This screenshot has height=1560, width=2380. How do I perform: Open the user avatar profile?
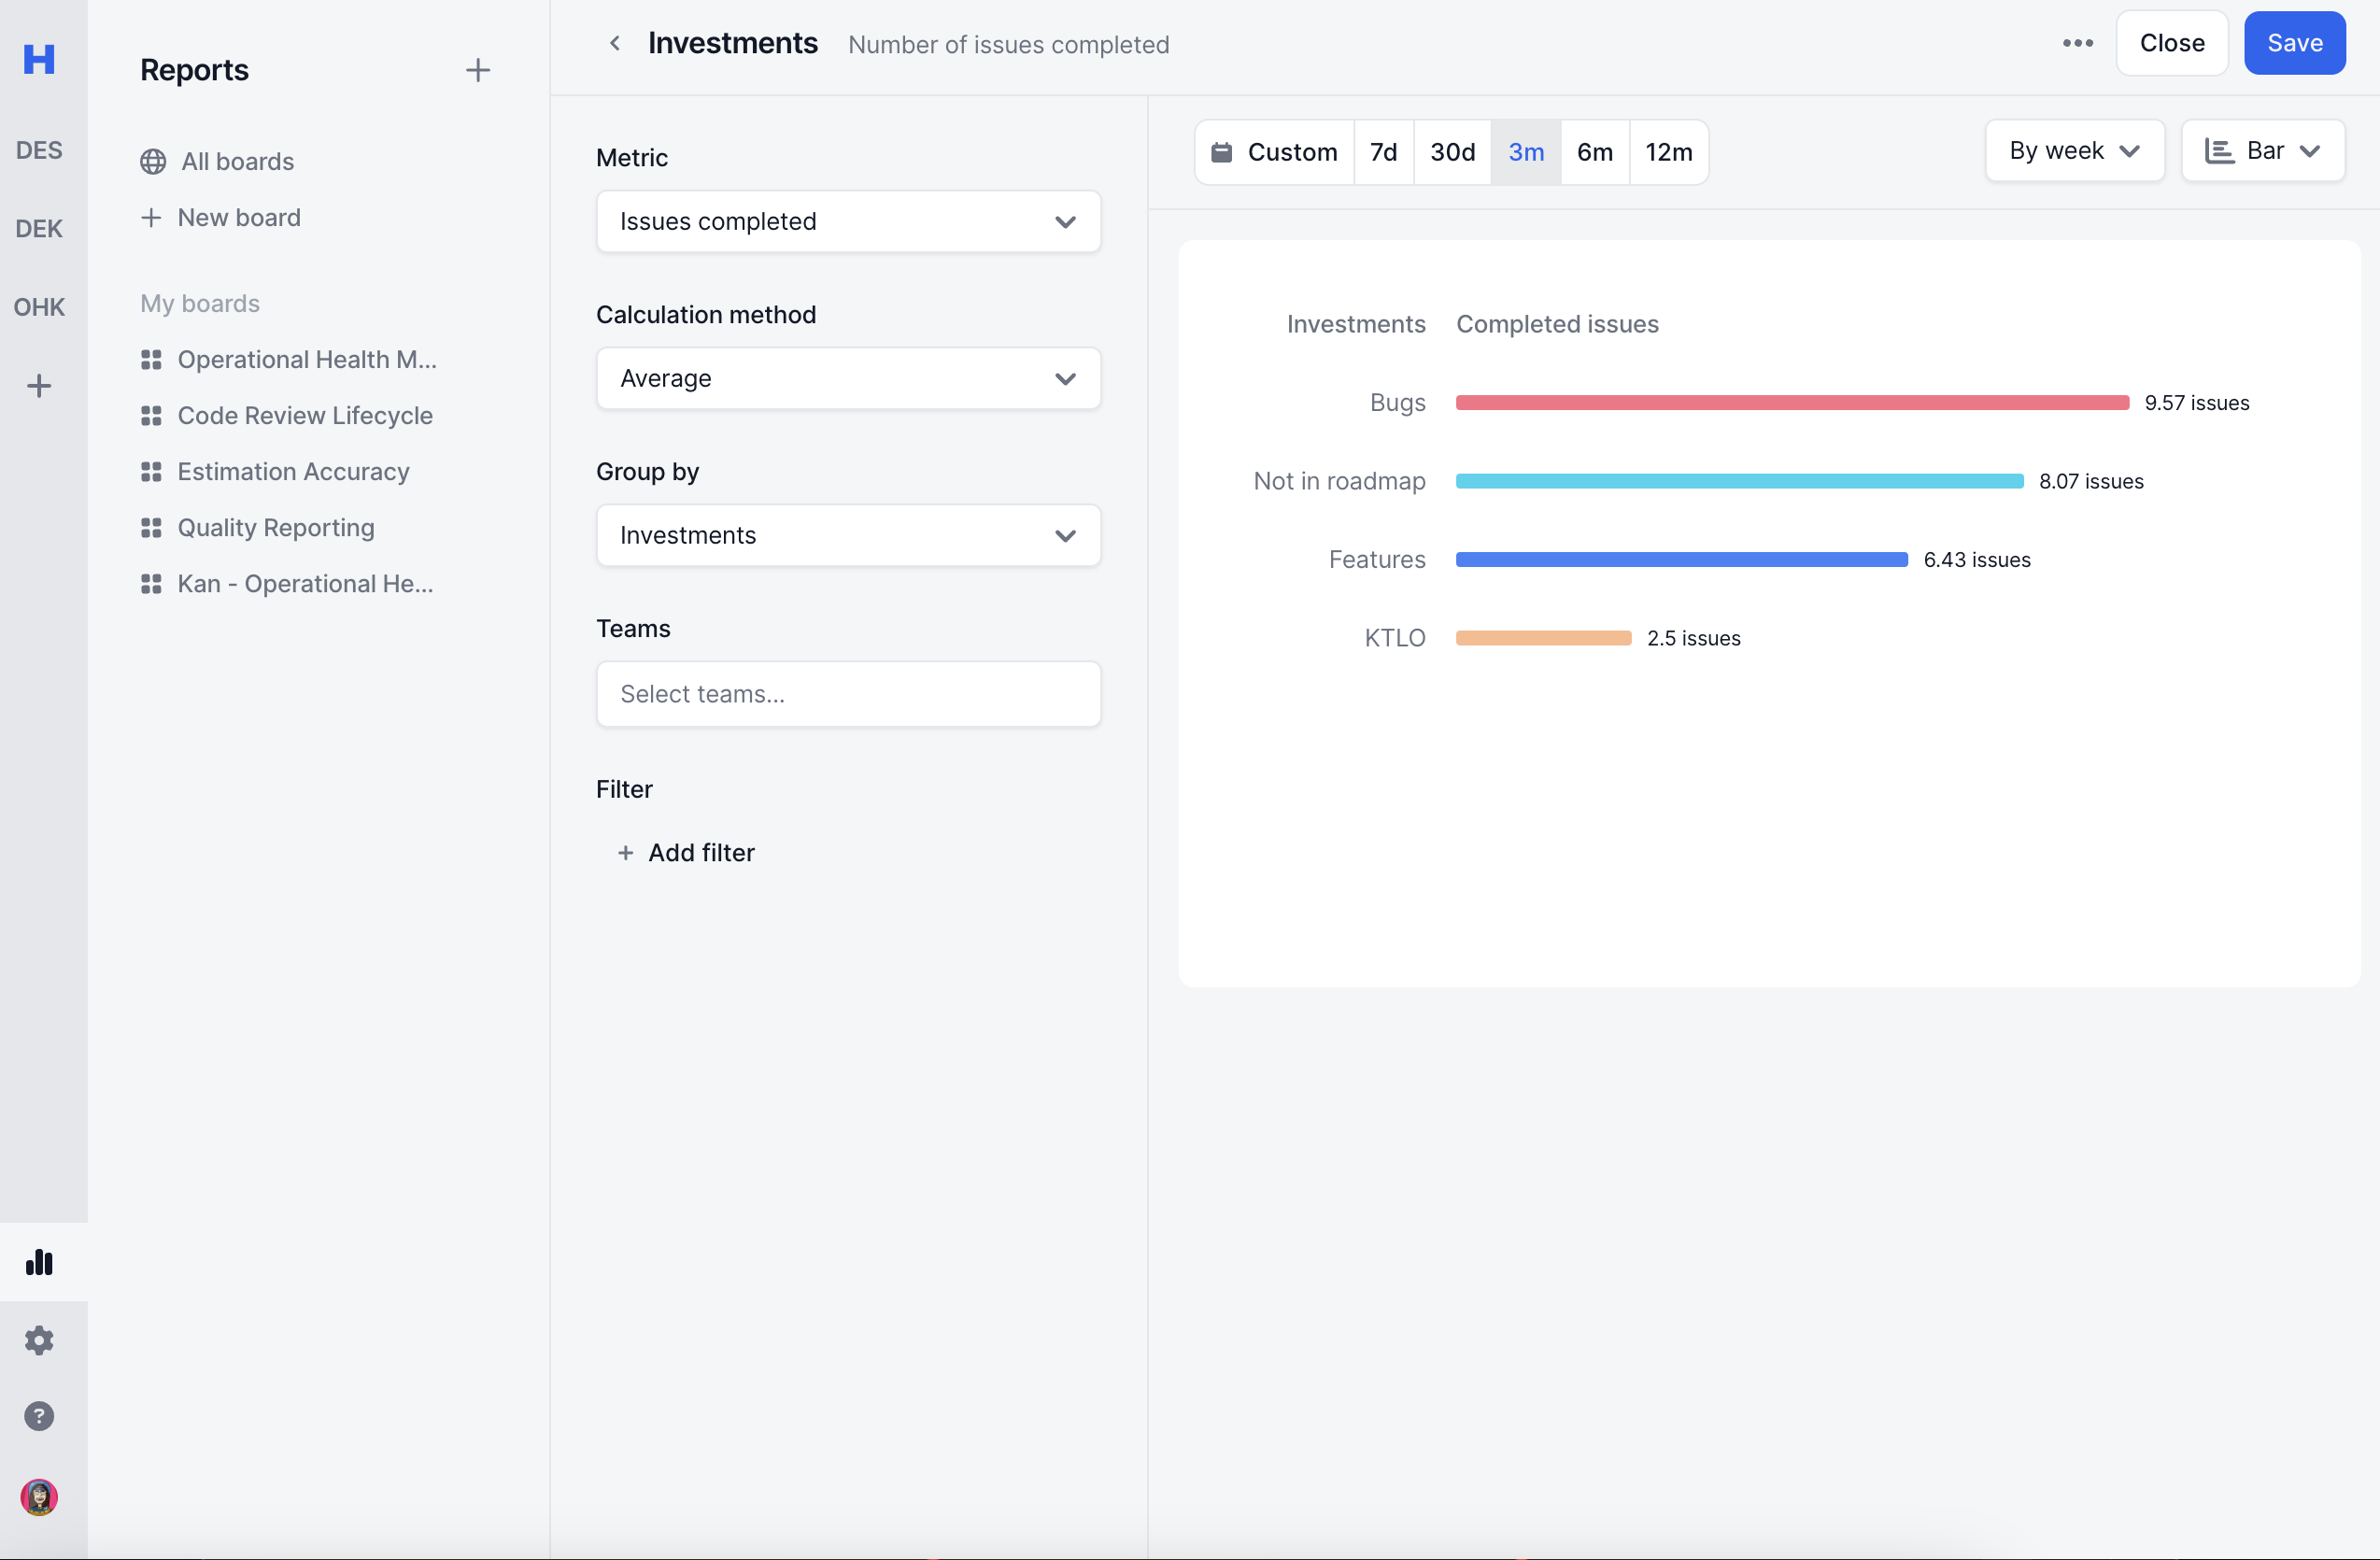point(39,1497)
